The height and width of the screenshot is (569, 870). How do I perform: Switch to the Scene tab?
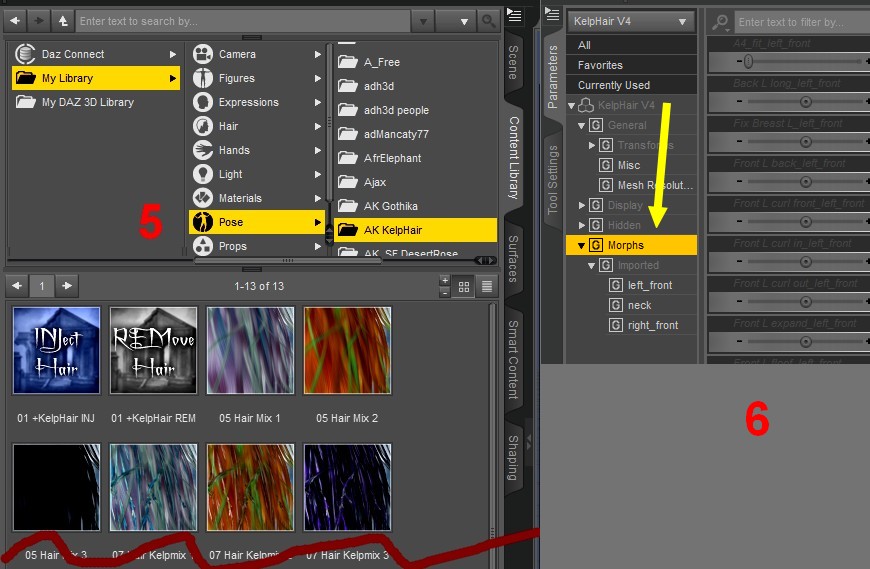pos(513,62)
